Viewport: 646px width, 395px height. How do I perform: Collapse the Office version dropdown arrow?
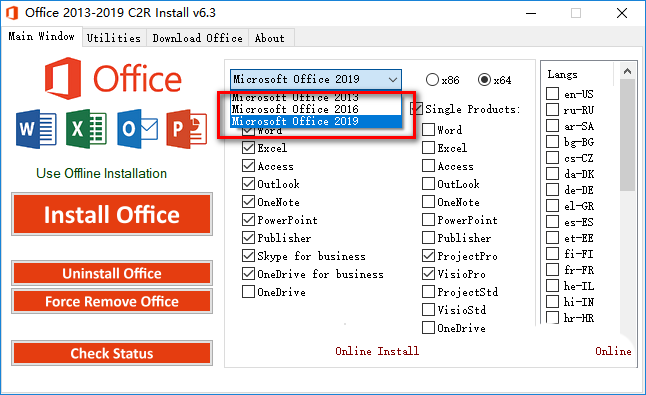393,79
